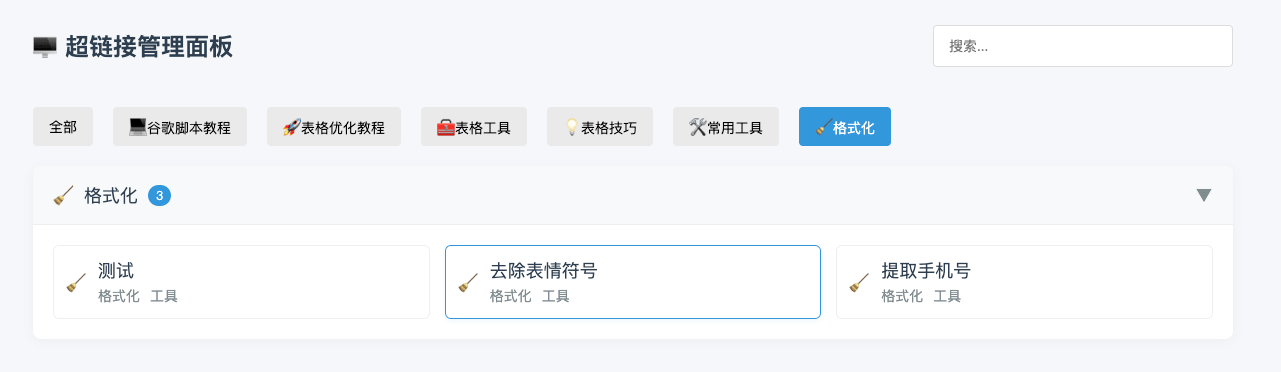The width and height of the screenshot is (1281, 372).
Task: Click the broom icon on 测试 card
Action: pyautogui.click(x=76, y=282)
